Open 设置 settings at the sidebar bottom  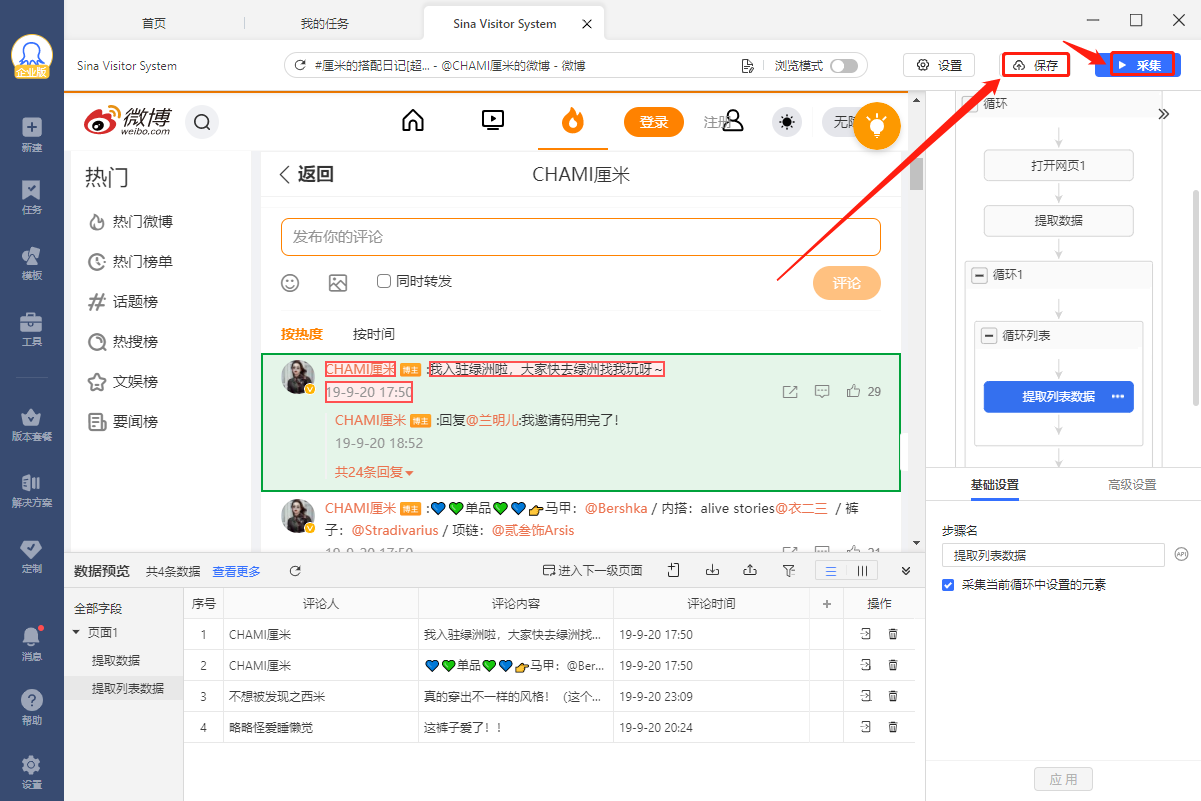coord(32,771)
